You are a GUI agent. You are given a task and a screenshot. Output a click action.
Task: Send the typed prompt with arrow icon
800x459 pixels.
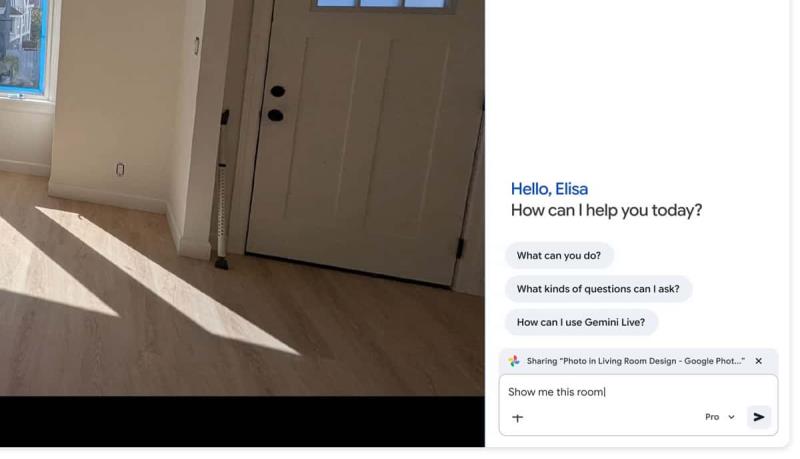click(x=759, y=417)
